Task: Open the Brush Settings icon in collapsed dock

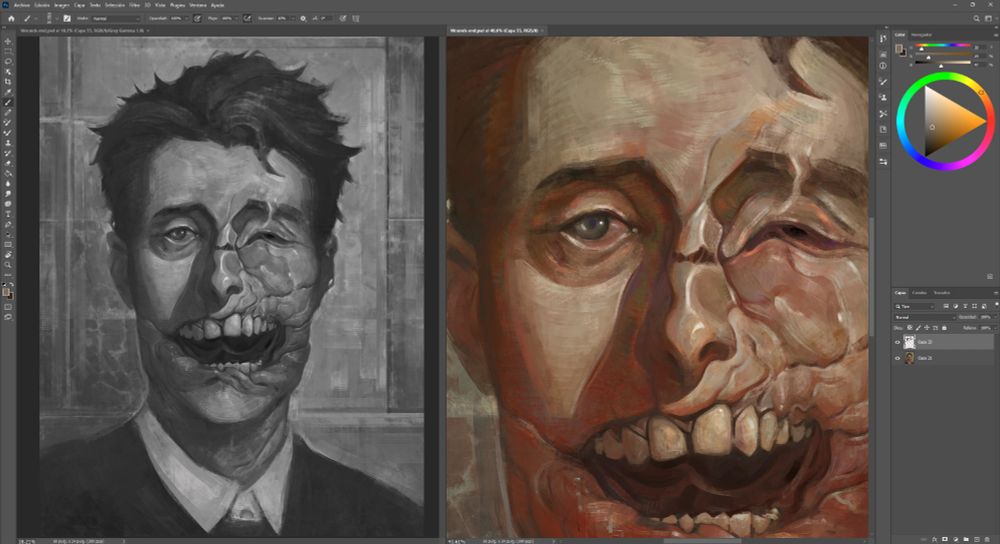Action: (883, 82)
